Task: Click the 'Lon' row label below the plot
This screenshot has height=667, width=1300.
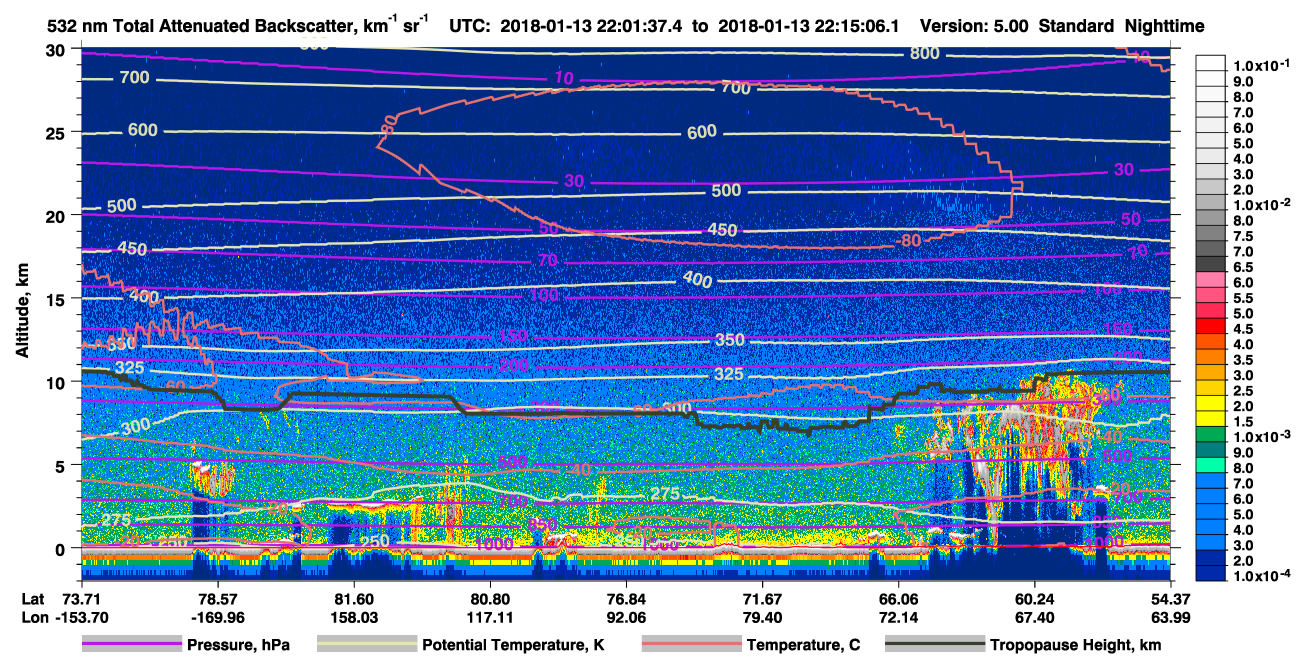Action: 34,617
